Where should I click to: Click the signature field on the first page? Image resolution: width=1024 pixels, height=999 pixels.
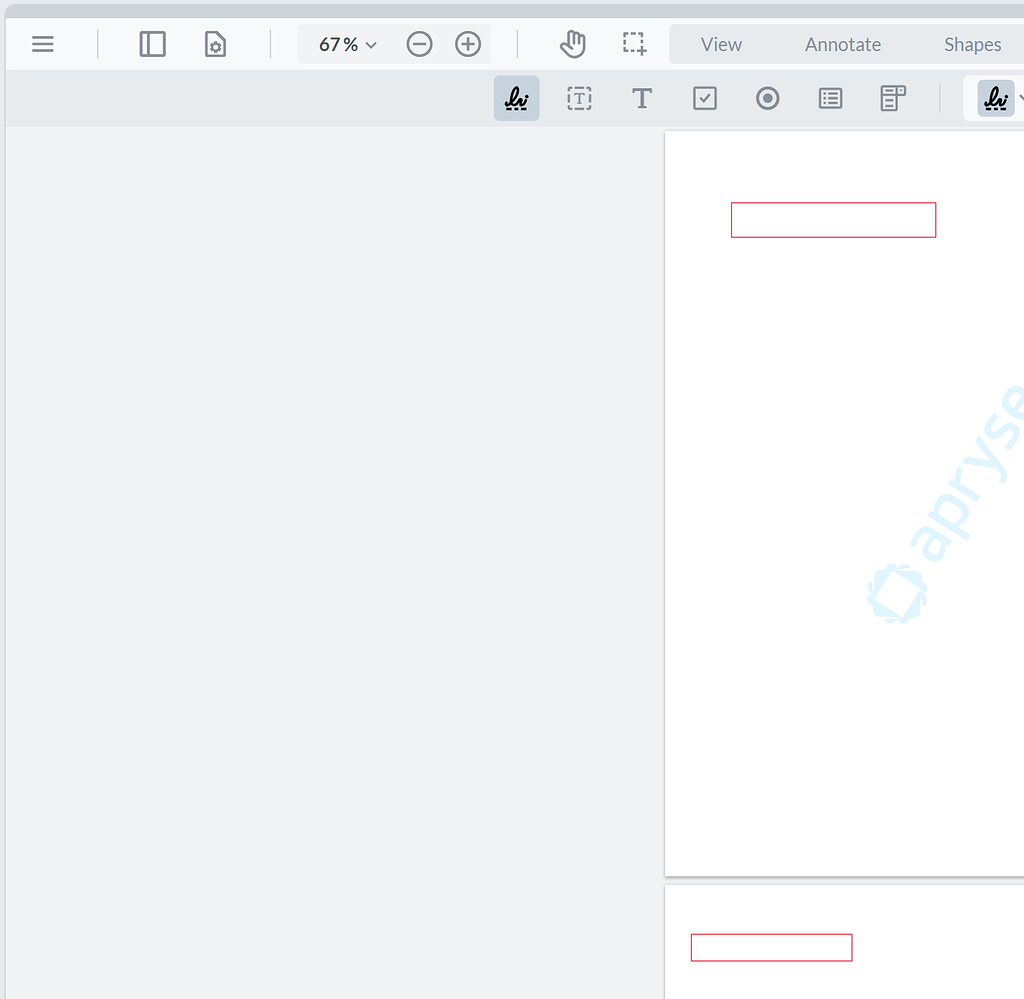tap(833, 219)
